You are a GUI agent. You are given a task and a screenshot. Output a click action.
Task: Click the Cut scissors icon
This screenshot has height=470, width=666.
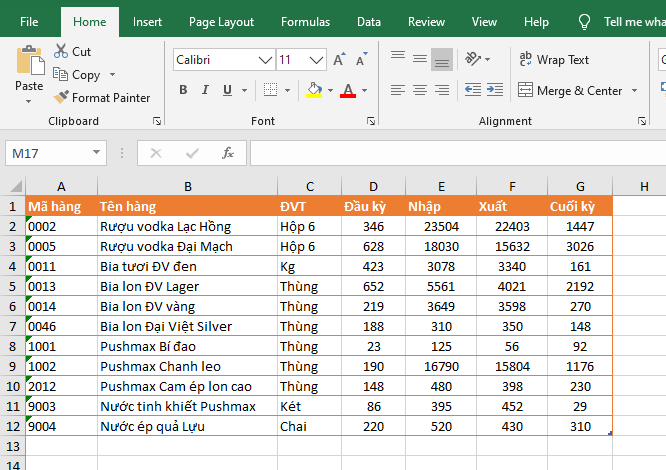point(61,51)
